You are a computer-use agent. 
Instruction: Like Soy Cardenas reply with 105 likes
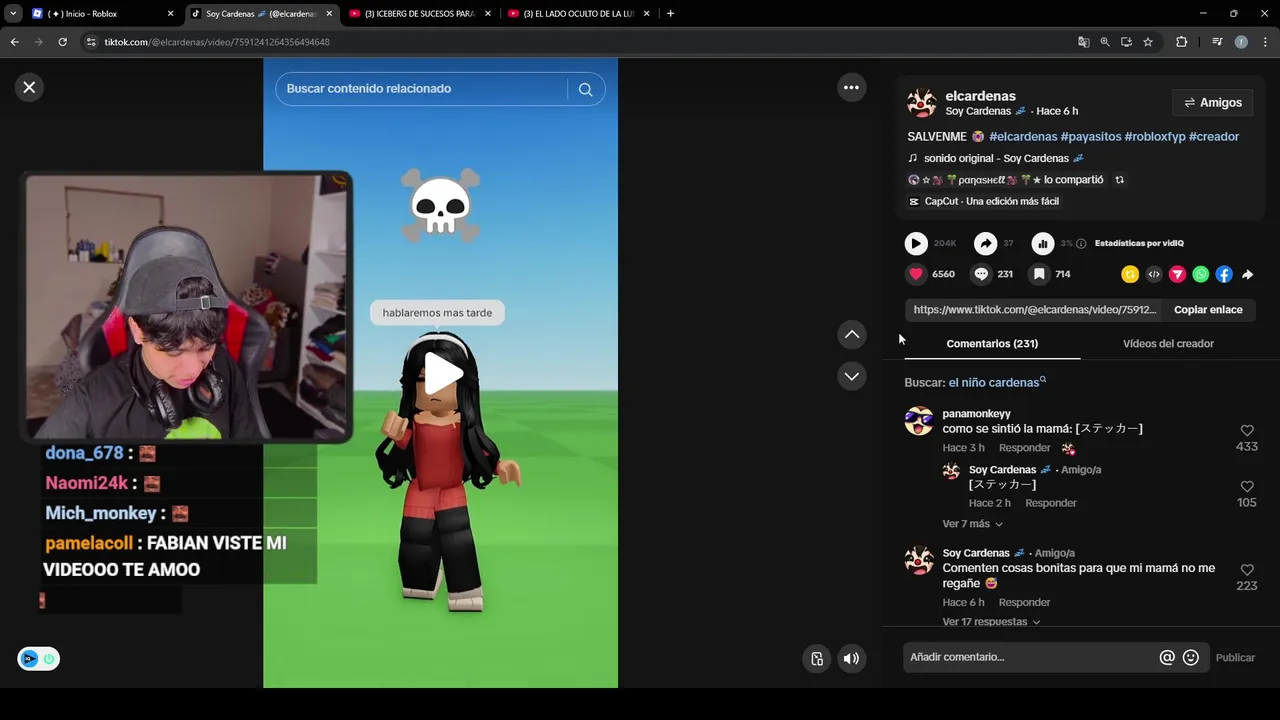point(1247,487)
